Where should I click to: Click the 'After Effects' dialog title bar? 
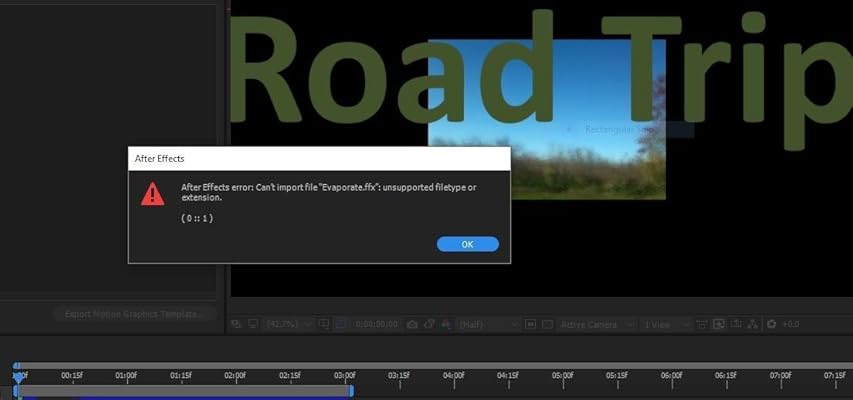(x=319, y=159)
